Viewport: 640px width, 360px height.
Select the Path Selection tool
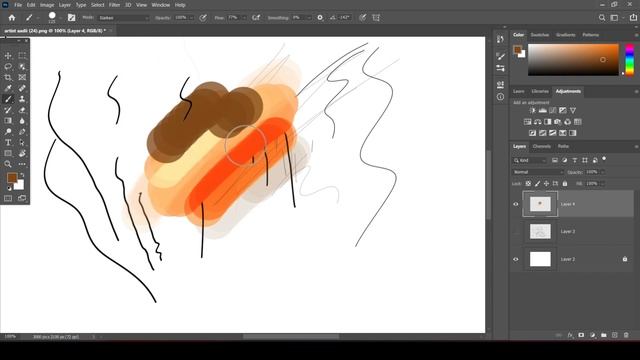point(22,142)
